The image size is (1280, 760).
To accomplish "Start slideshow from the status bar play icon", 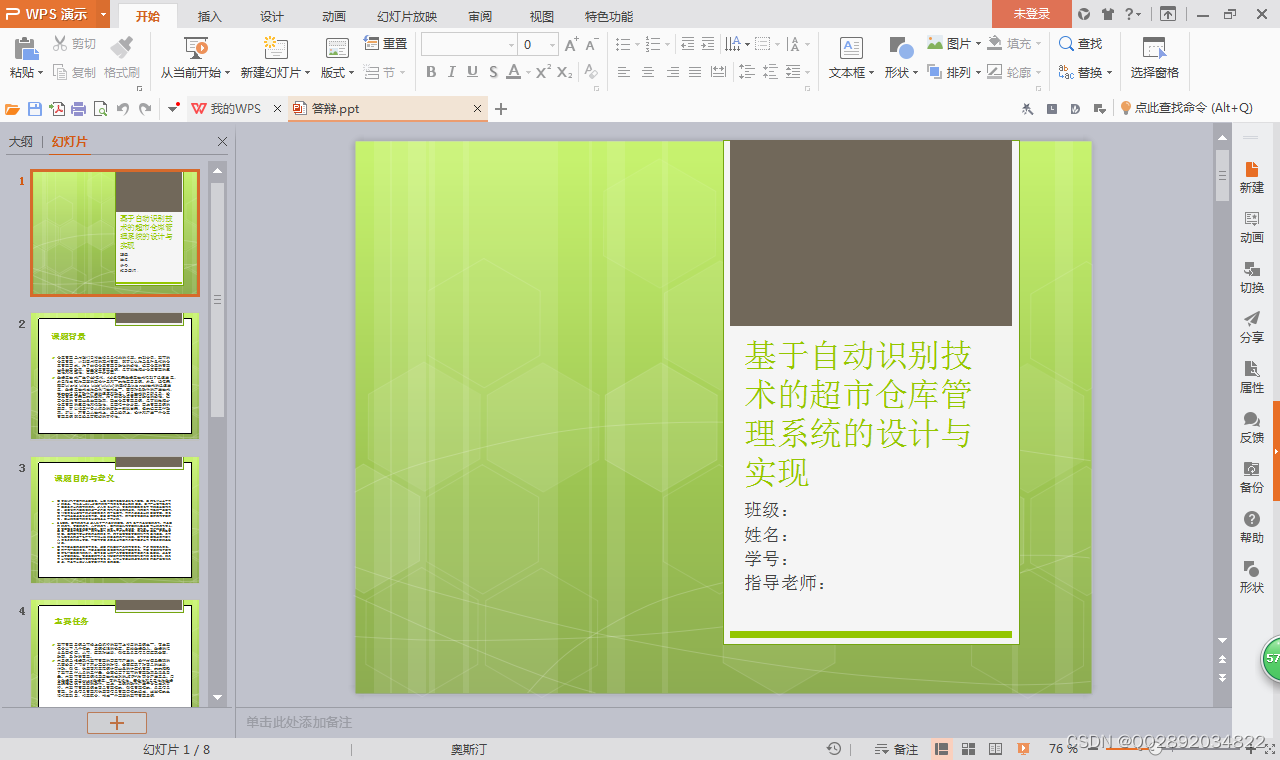I will [x=1021, y=748].
